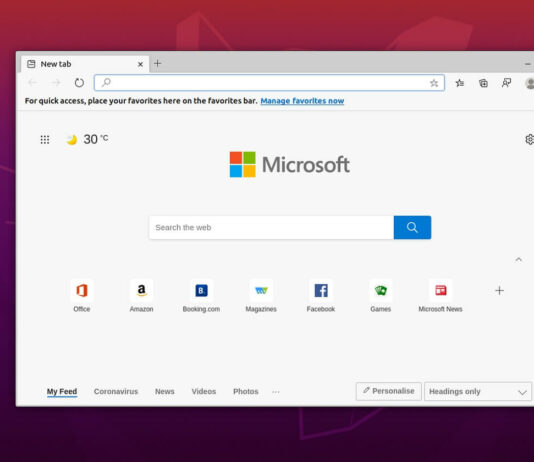Add this page to favorites star
The height and width of the screenshot is (462, 534).
pyautogui.click(x=434, y=83)
